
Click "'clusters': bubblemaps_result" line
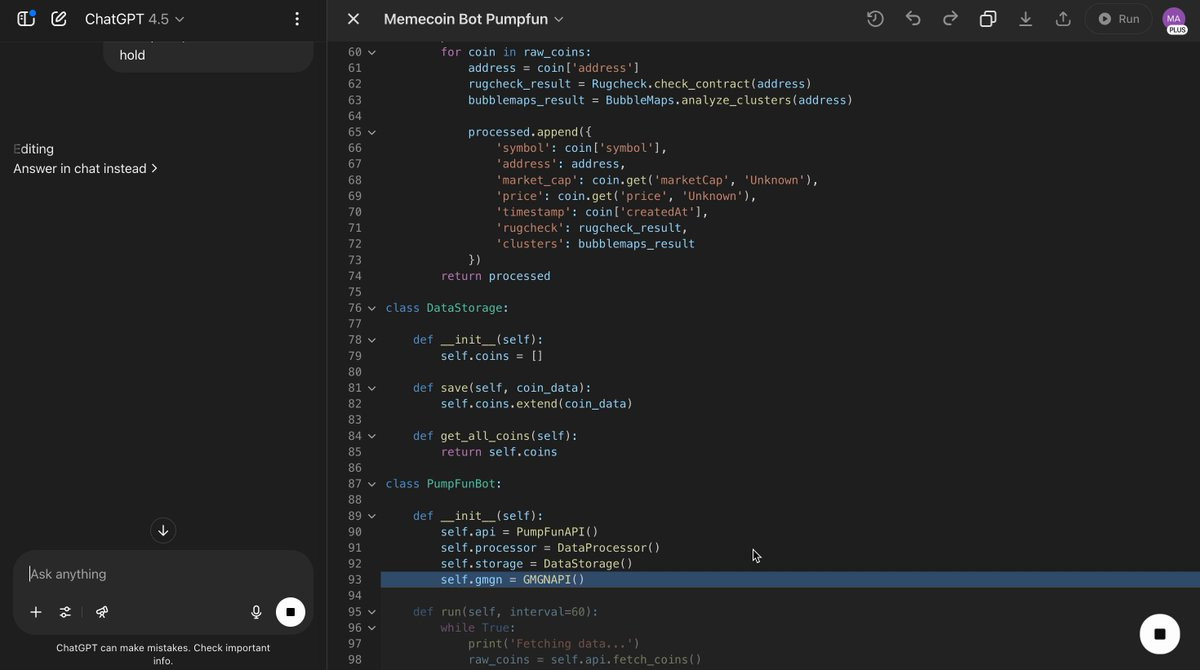click(595, 244)
